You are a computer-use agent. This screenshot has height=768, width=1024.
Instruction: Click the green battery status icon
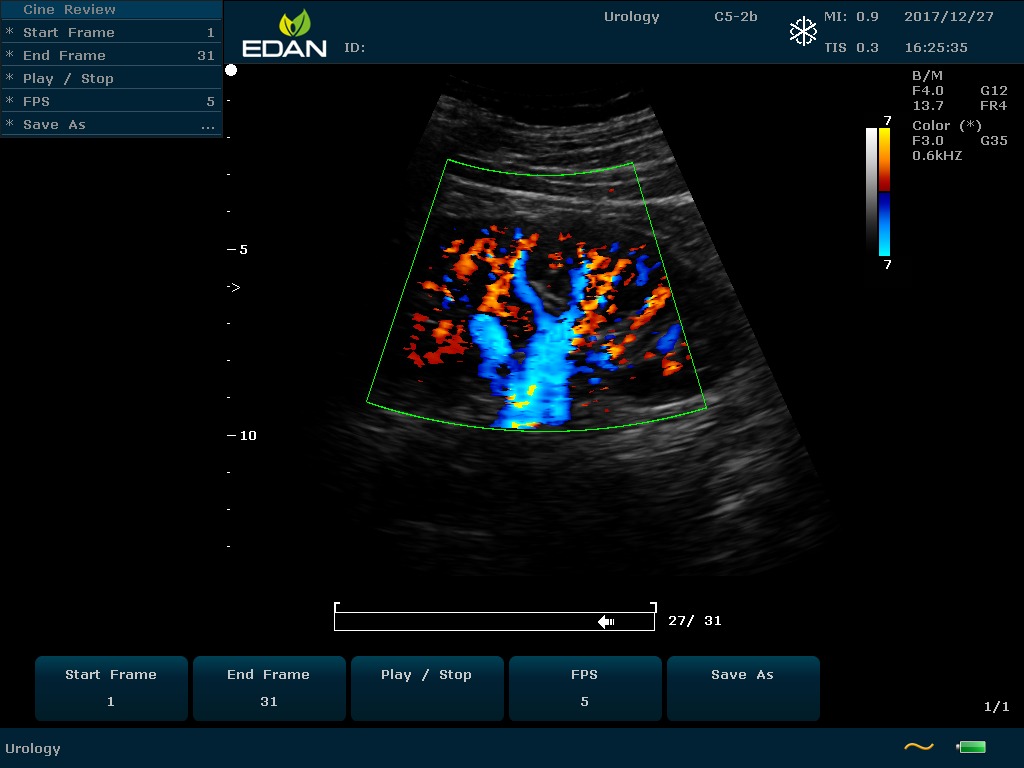tap(972, 747)
